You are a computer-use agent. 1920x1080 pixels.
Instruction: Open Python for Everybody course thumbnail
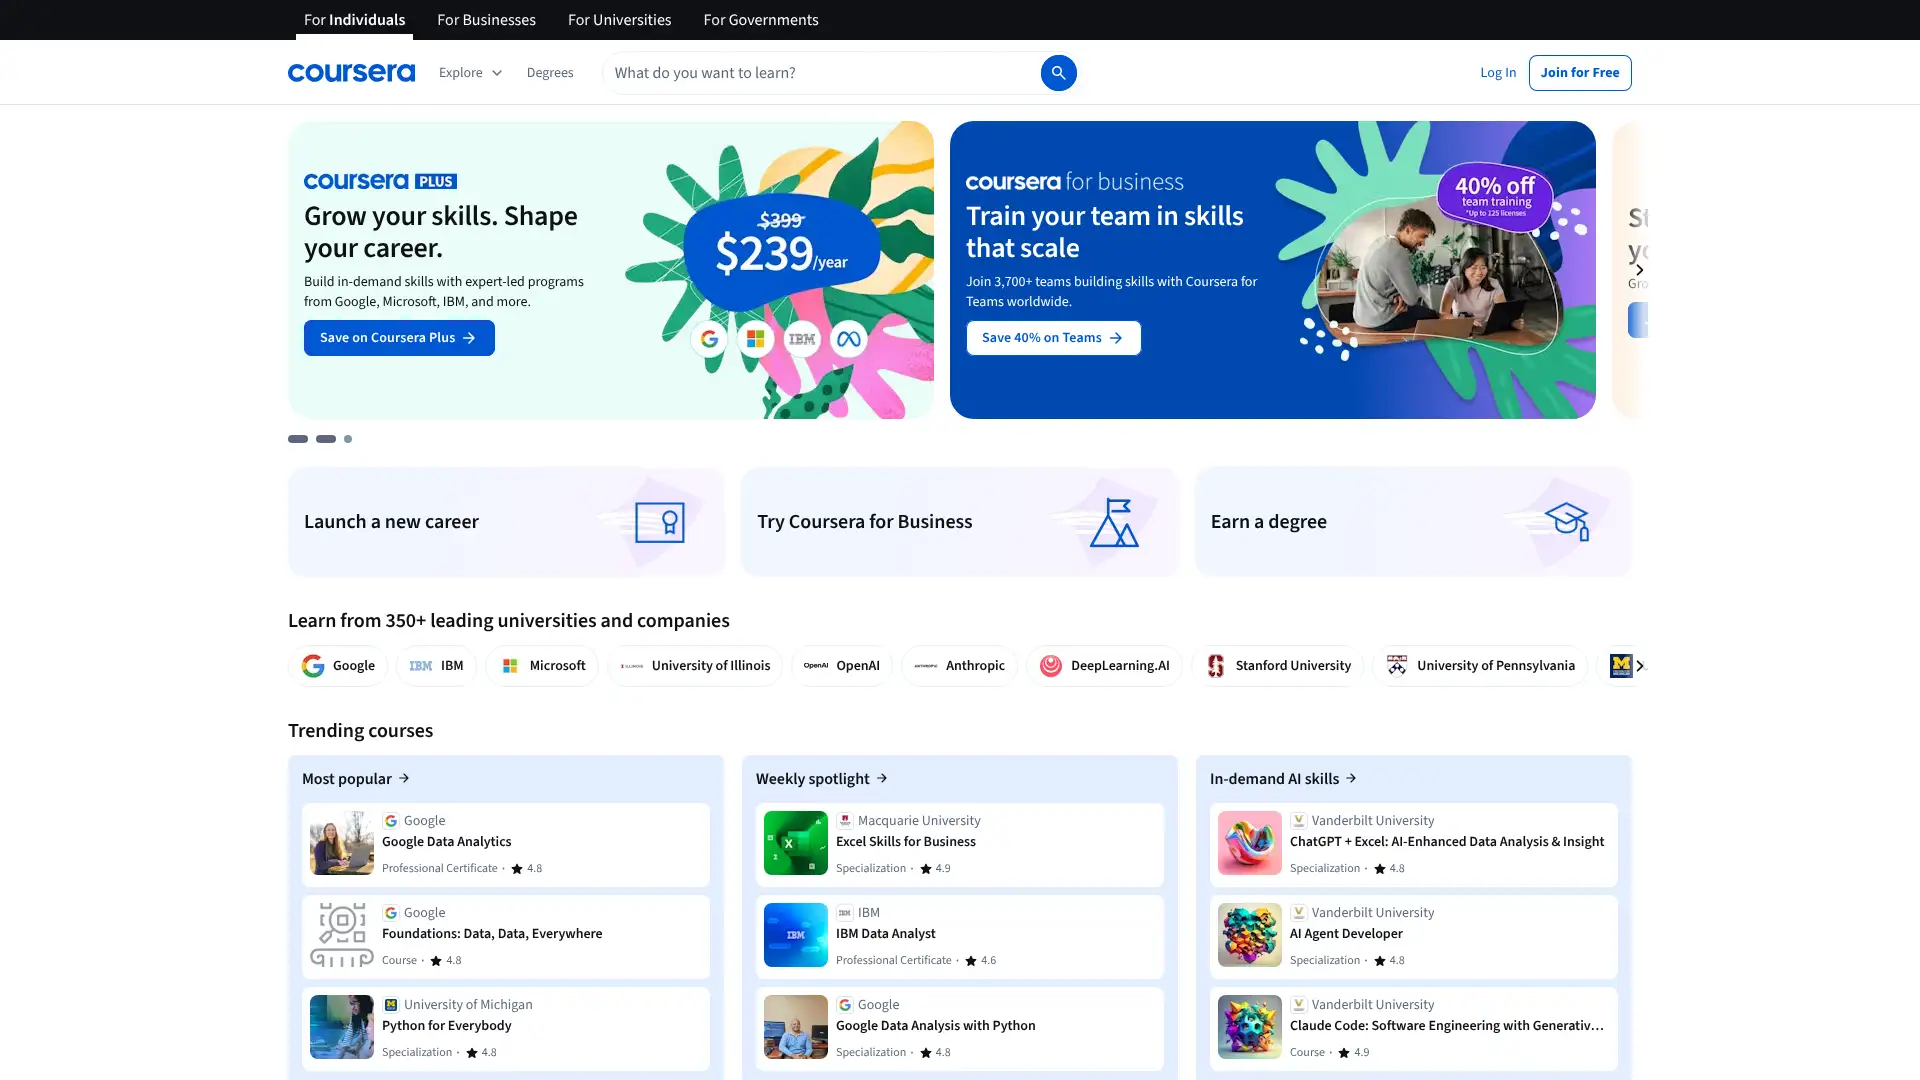[x=342, y=1027]
